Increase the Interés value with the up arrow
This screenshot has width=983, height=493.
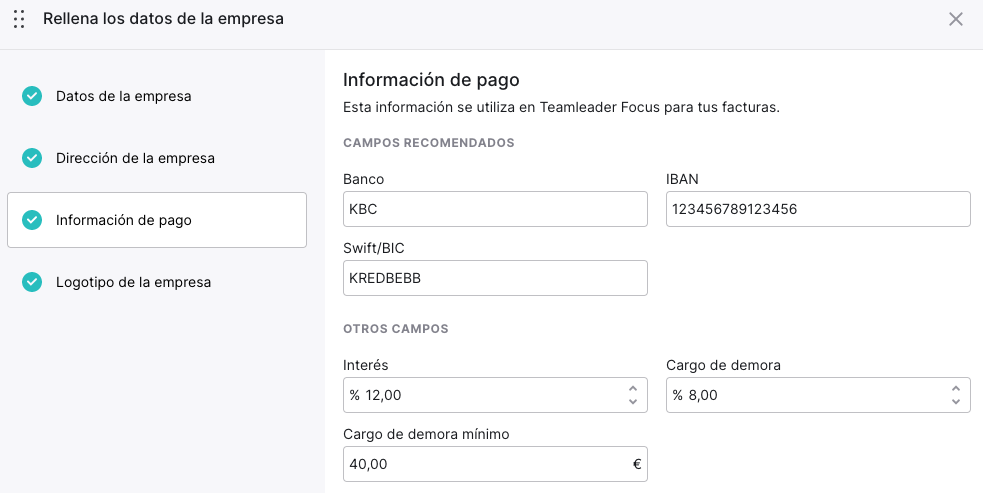(x=633, y=389)
